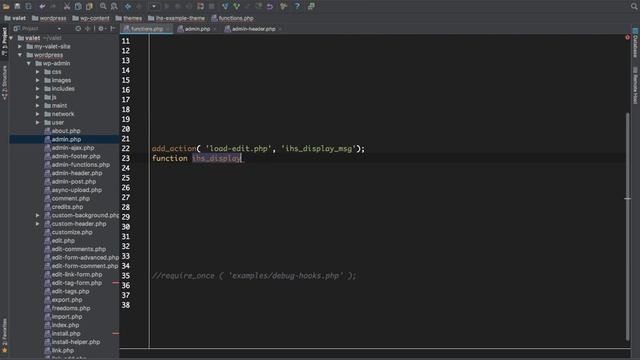Hide the Project panel with hide icon
640x360 pixels.
pos(113,29)
